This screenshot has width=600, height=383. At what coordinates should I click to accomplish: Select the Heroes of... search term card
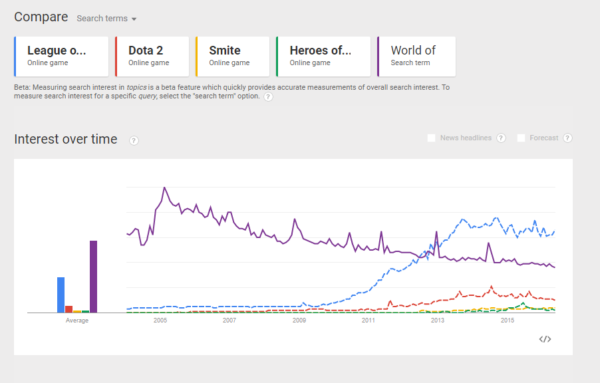coord(323,57)
